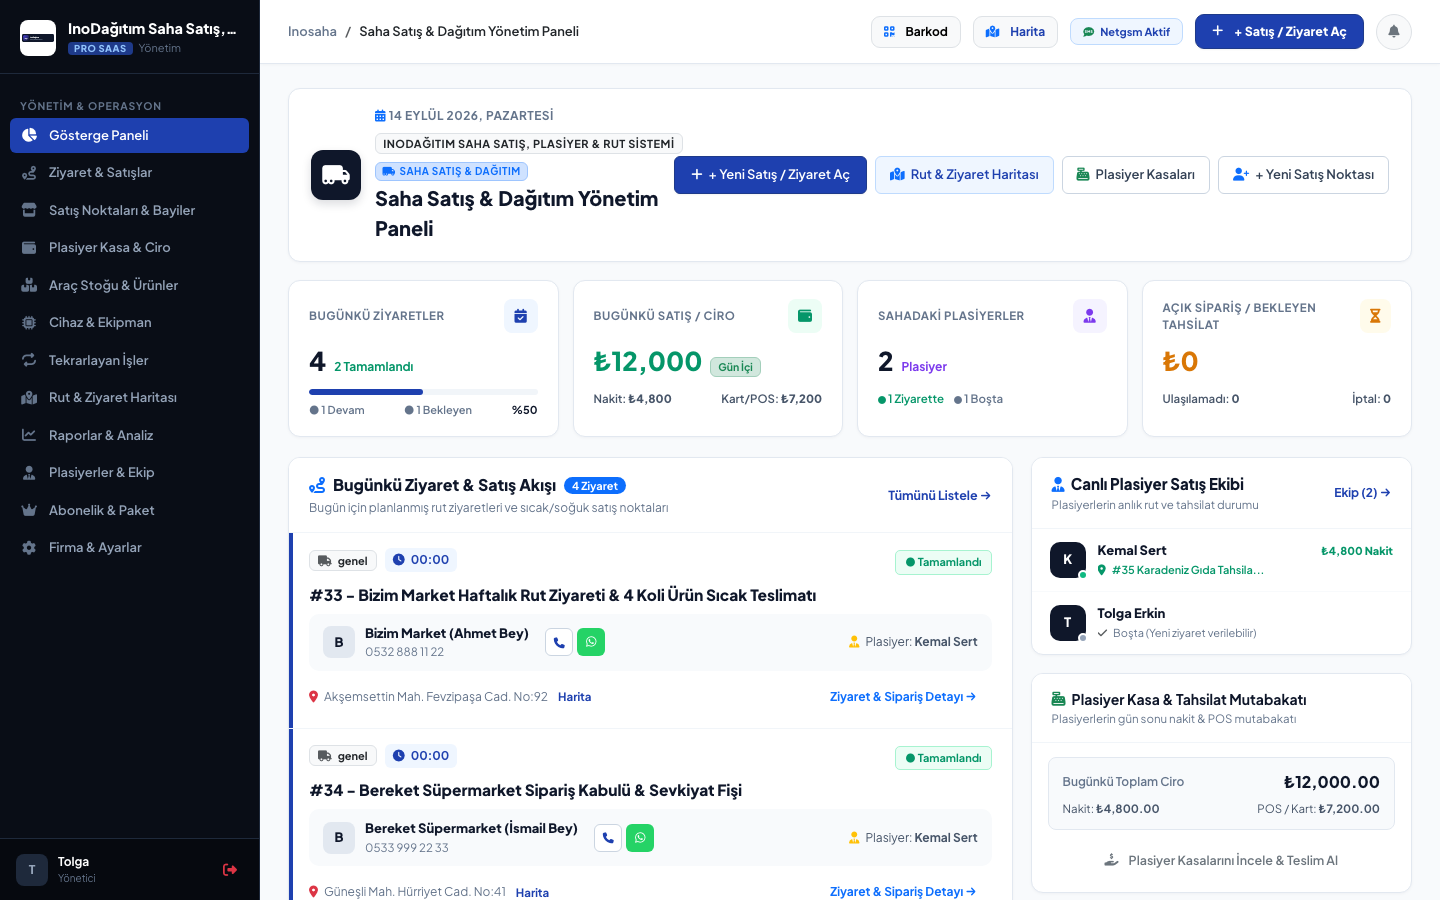Click the Barkod button in header
Image resolution: width=1440 pixels, height=900 pixels.
click(916, 32)
